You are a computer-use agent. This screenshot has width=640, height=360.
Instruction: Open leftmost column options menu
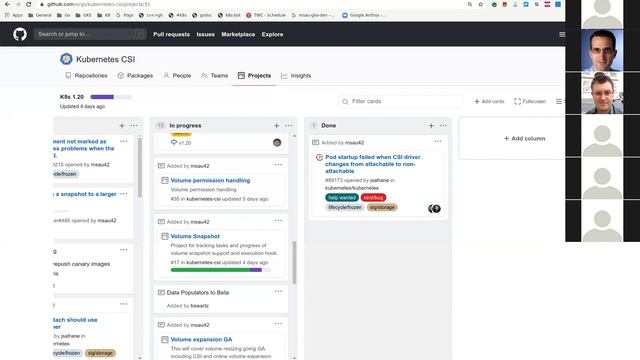(134, 126)
